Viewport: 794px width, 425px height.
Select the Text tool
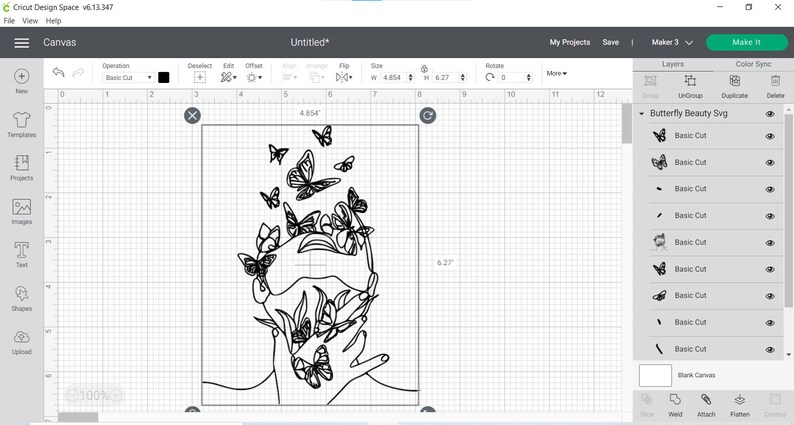tap(21, 254)
